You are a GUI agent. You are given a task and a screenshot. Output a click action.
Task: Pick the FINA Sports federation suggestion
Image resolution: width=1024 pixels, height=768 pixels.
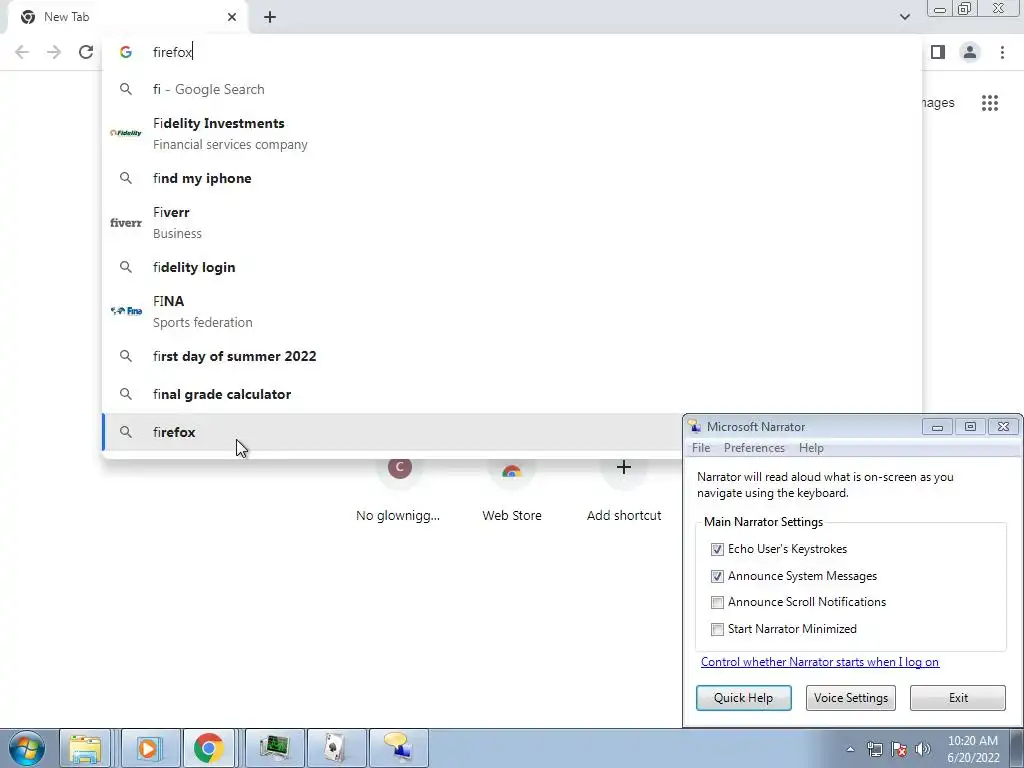pyautogui.click(x=512, y=312)
